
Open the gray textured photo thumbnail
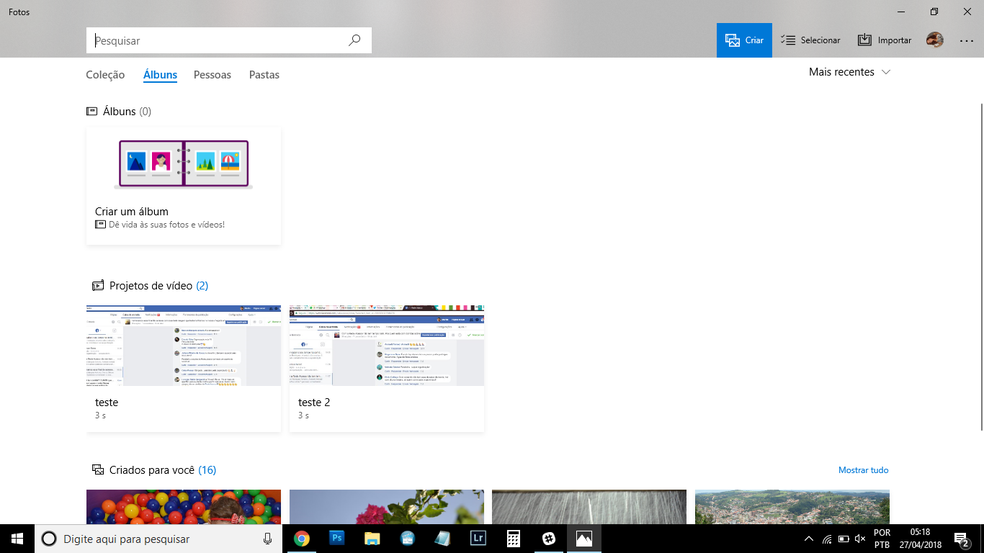click(589, 507)
